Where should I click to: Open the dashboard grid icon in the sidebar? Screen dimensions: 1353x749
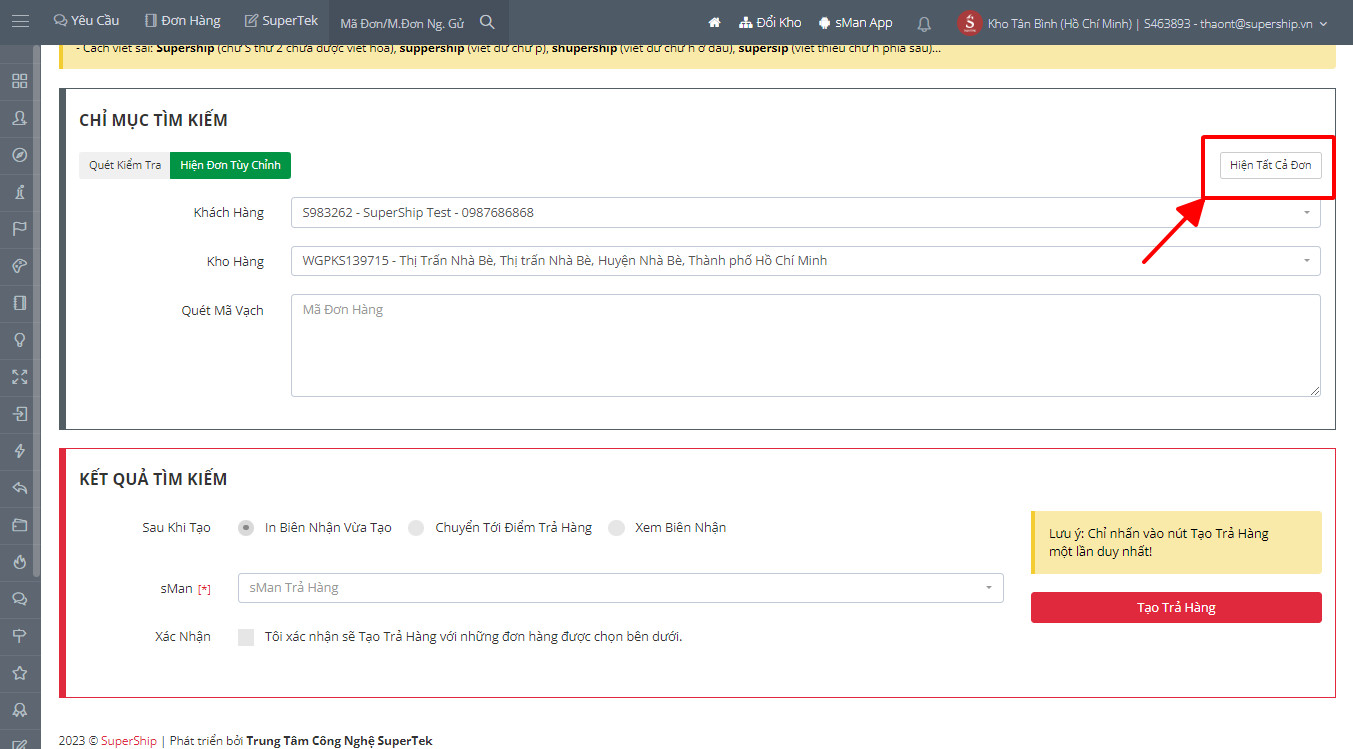click(x=19, y=81)
